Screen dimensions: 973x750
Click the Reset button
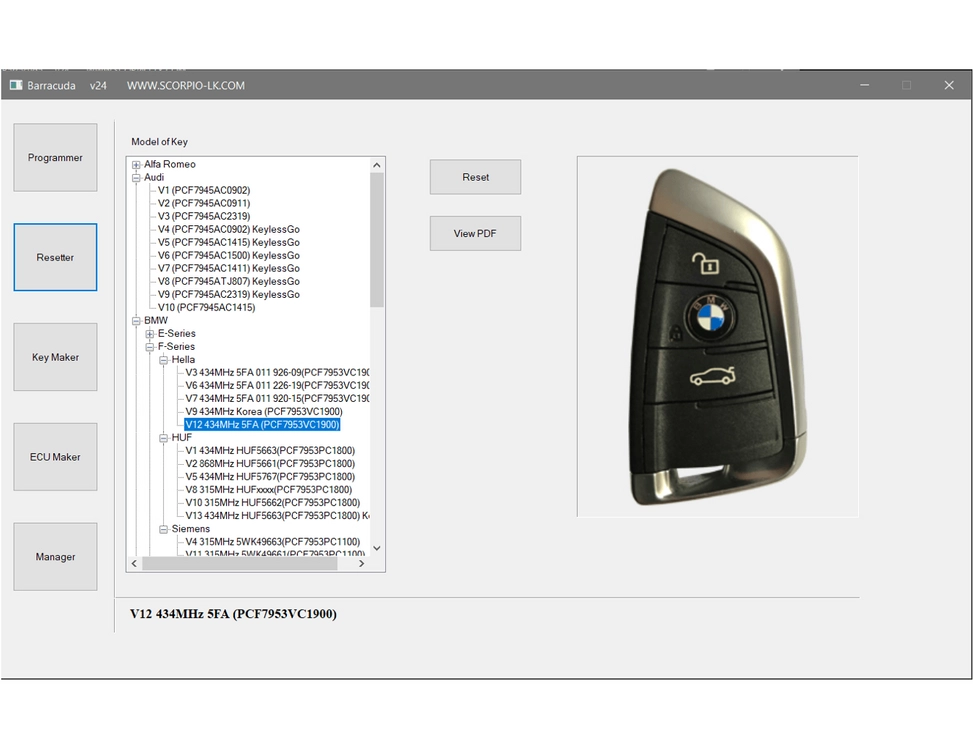475,177
